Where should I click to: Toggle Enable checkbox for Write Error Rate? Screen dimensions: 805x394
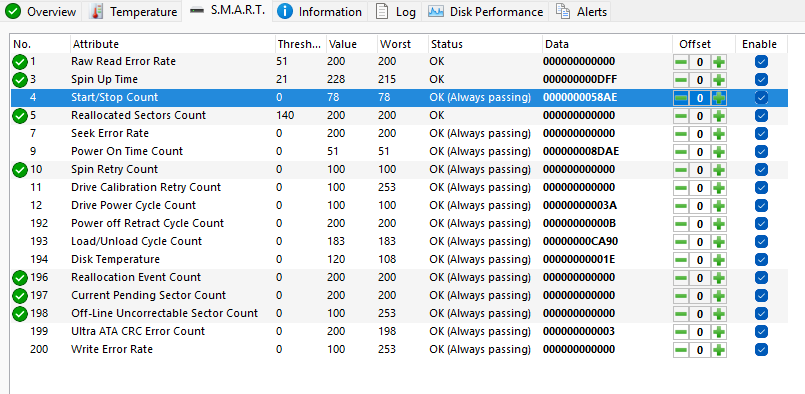(x=761, y=350)
